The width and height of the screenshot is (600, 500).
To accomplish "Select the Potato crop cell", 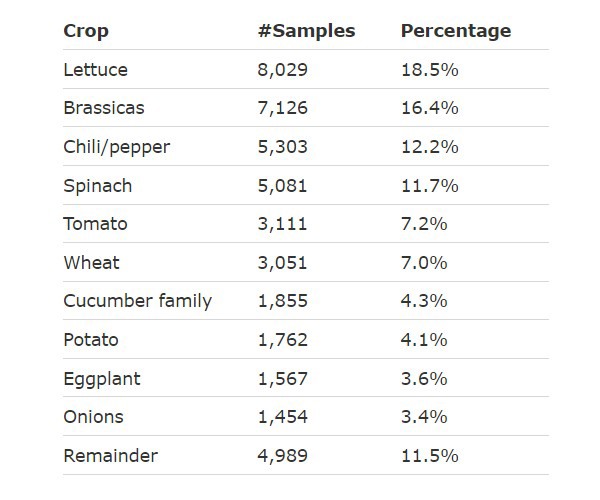I will point(90,340).
